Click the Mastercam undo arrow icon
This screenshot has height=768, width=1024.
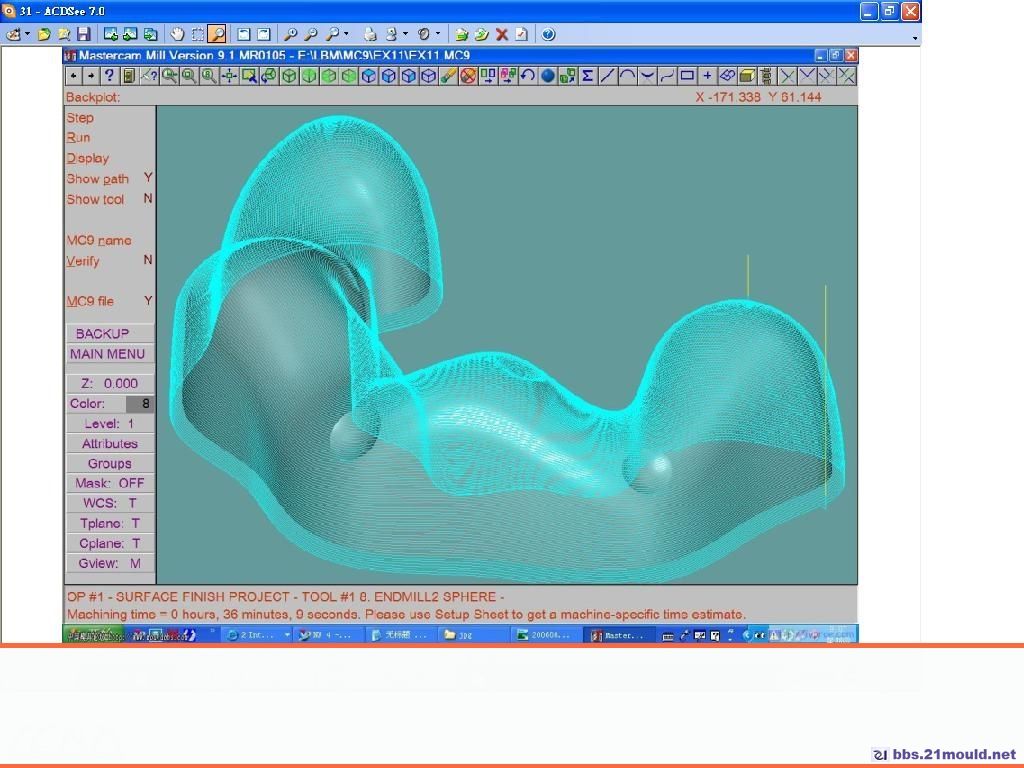(528, 76)
